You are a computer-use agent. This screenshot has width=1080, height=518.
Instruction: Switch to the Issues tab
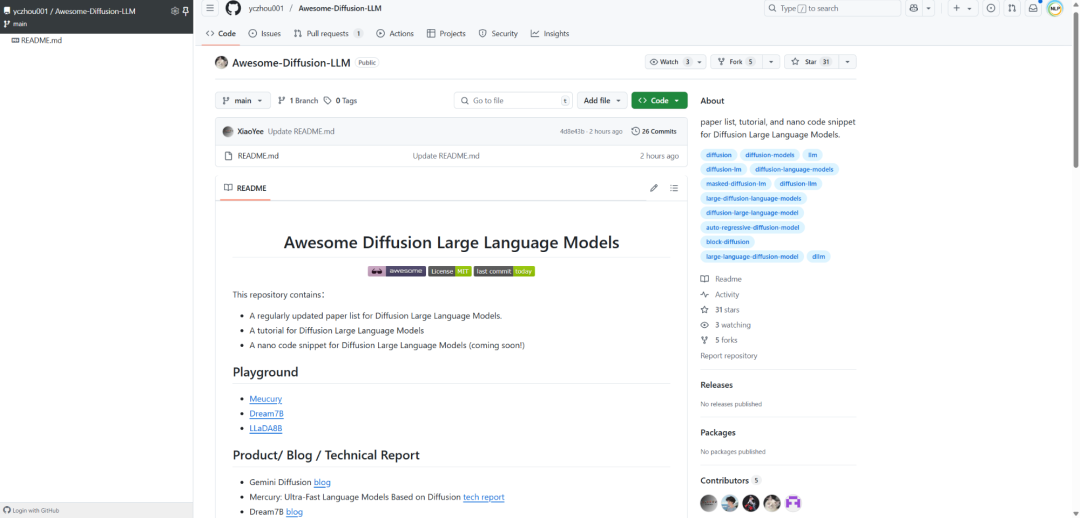pos(264,33)
